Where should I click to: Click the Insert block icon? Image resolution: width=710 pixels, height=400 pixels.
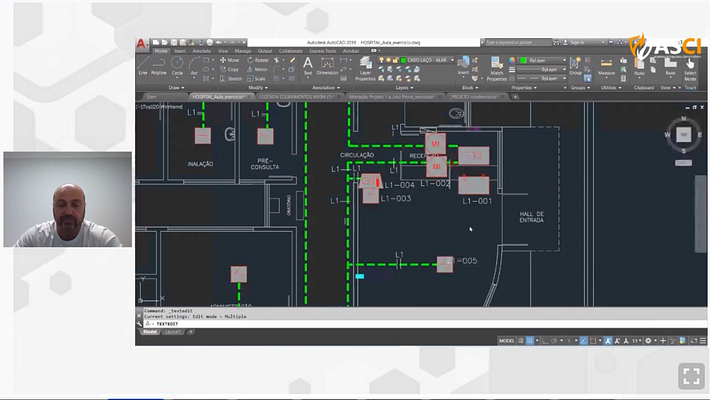click(463, 66)
